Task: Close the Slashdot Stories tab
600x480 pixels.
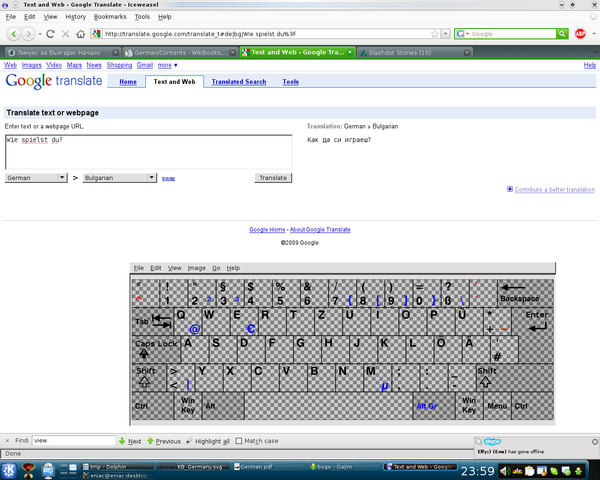Action: coord(467,53)
